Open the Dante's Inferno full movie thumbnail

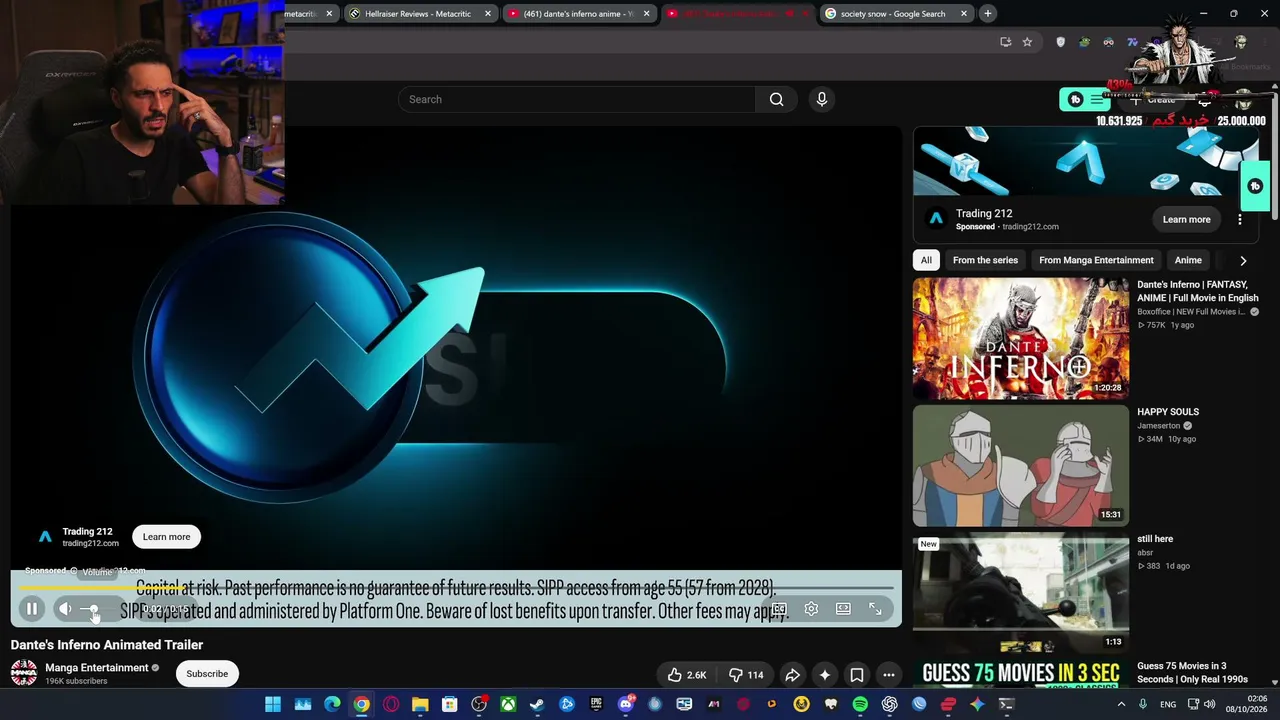[1021, 338]
